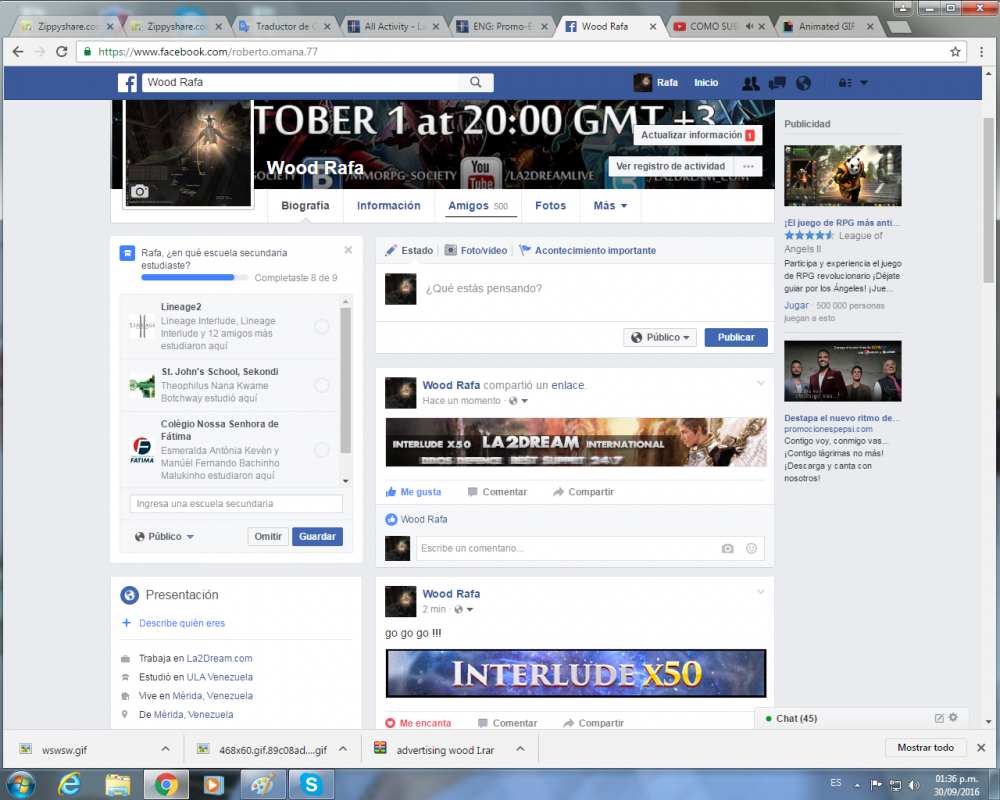Open the messages icon in header
The width and height of the screenshot is (1000, 800).
776,83
